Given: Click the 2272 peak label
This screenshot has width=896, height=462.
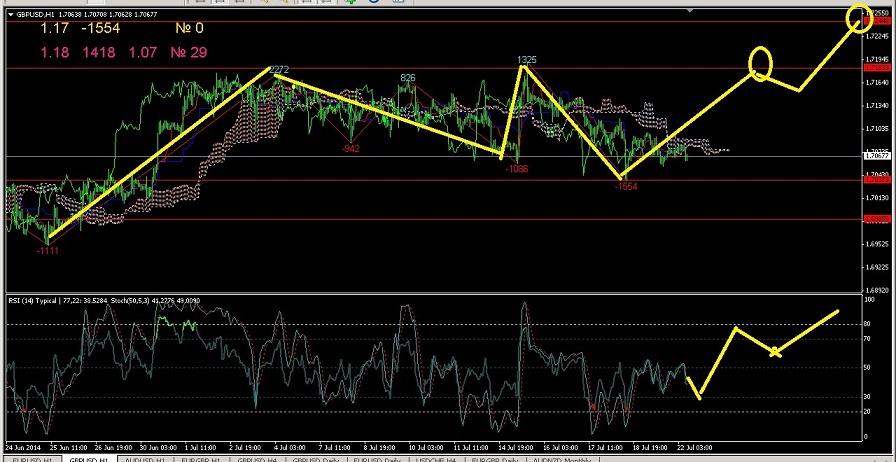Looking at the screenshot, I should coord(279,70).
